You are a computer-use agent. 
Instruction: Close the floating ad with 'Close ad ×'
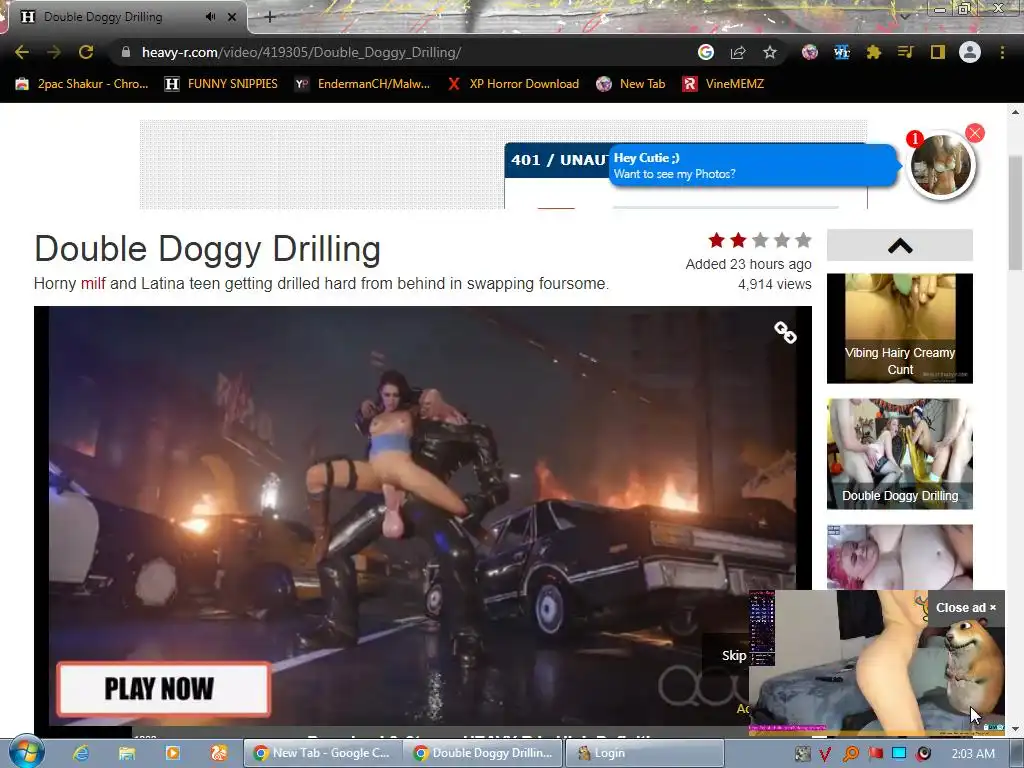click(x=966, y=607)
